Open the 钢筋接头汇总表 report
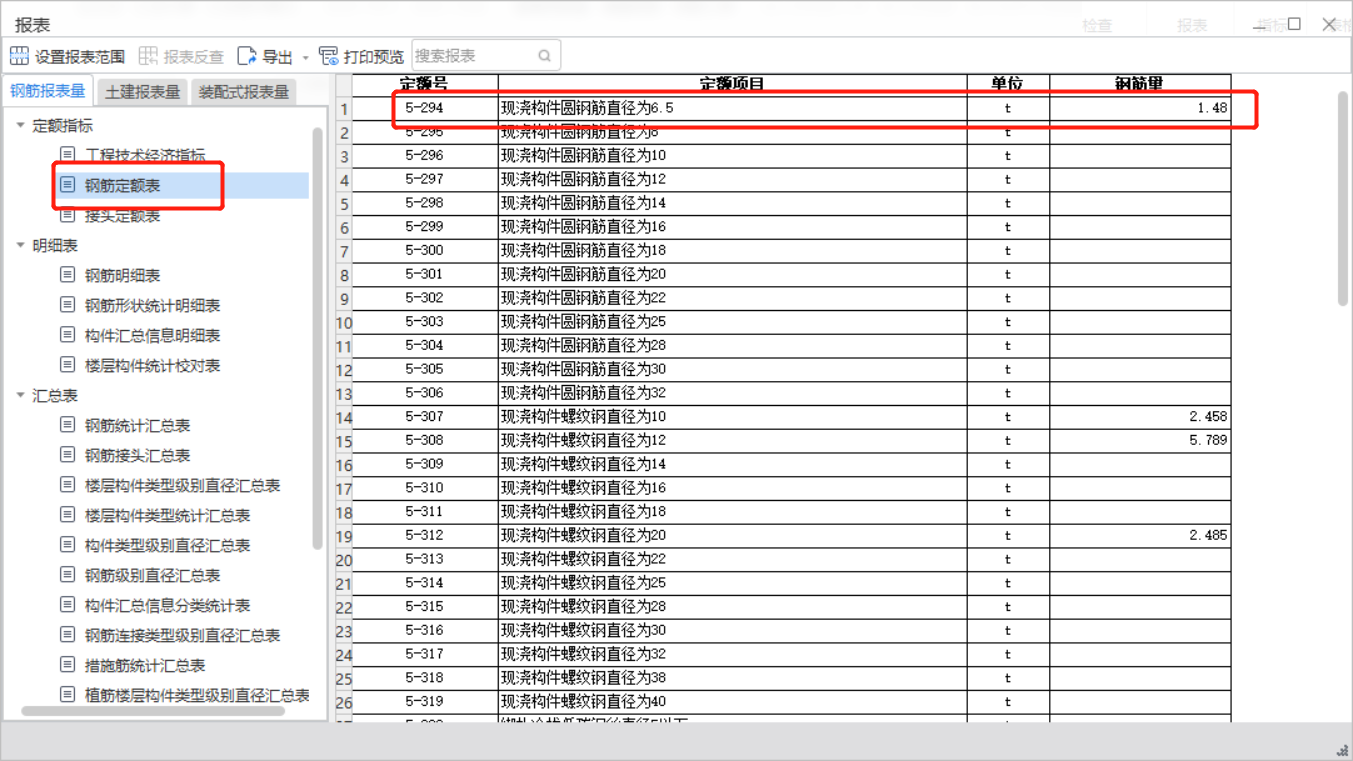This screenshot has width=1353, height=761. point(137,455)
